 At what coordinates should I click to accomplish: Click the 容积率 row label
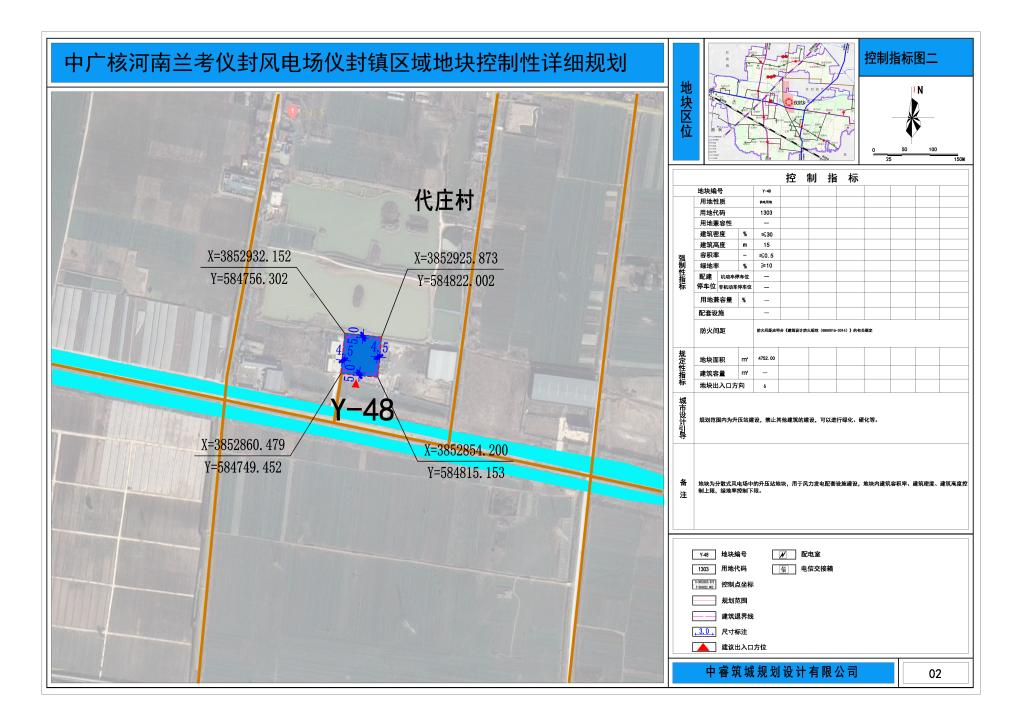pyautogui.click(x=710, y=255)
